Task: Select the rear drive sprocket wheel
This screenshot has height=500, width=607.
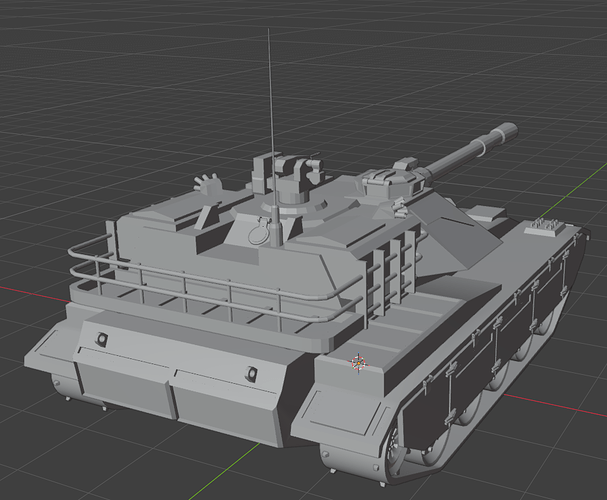Action: (396, 451)
